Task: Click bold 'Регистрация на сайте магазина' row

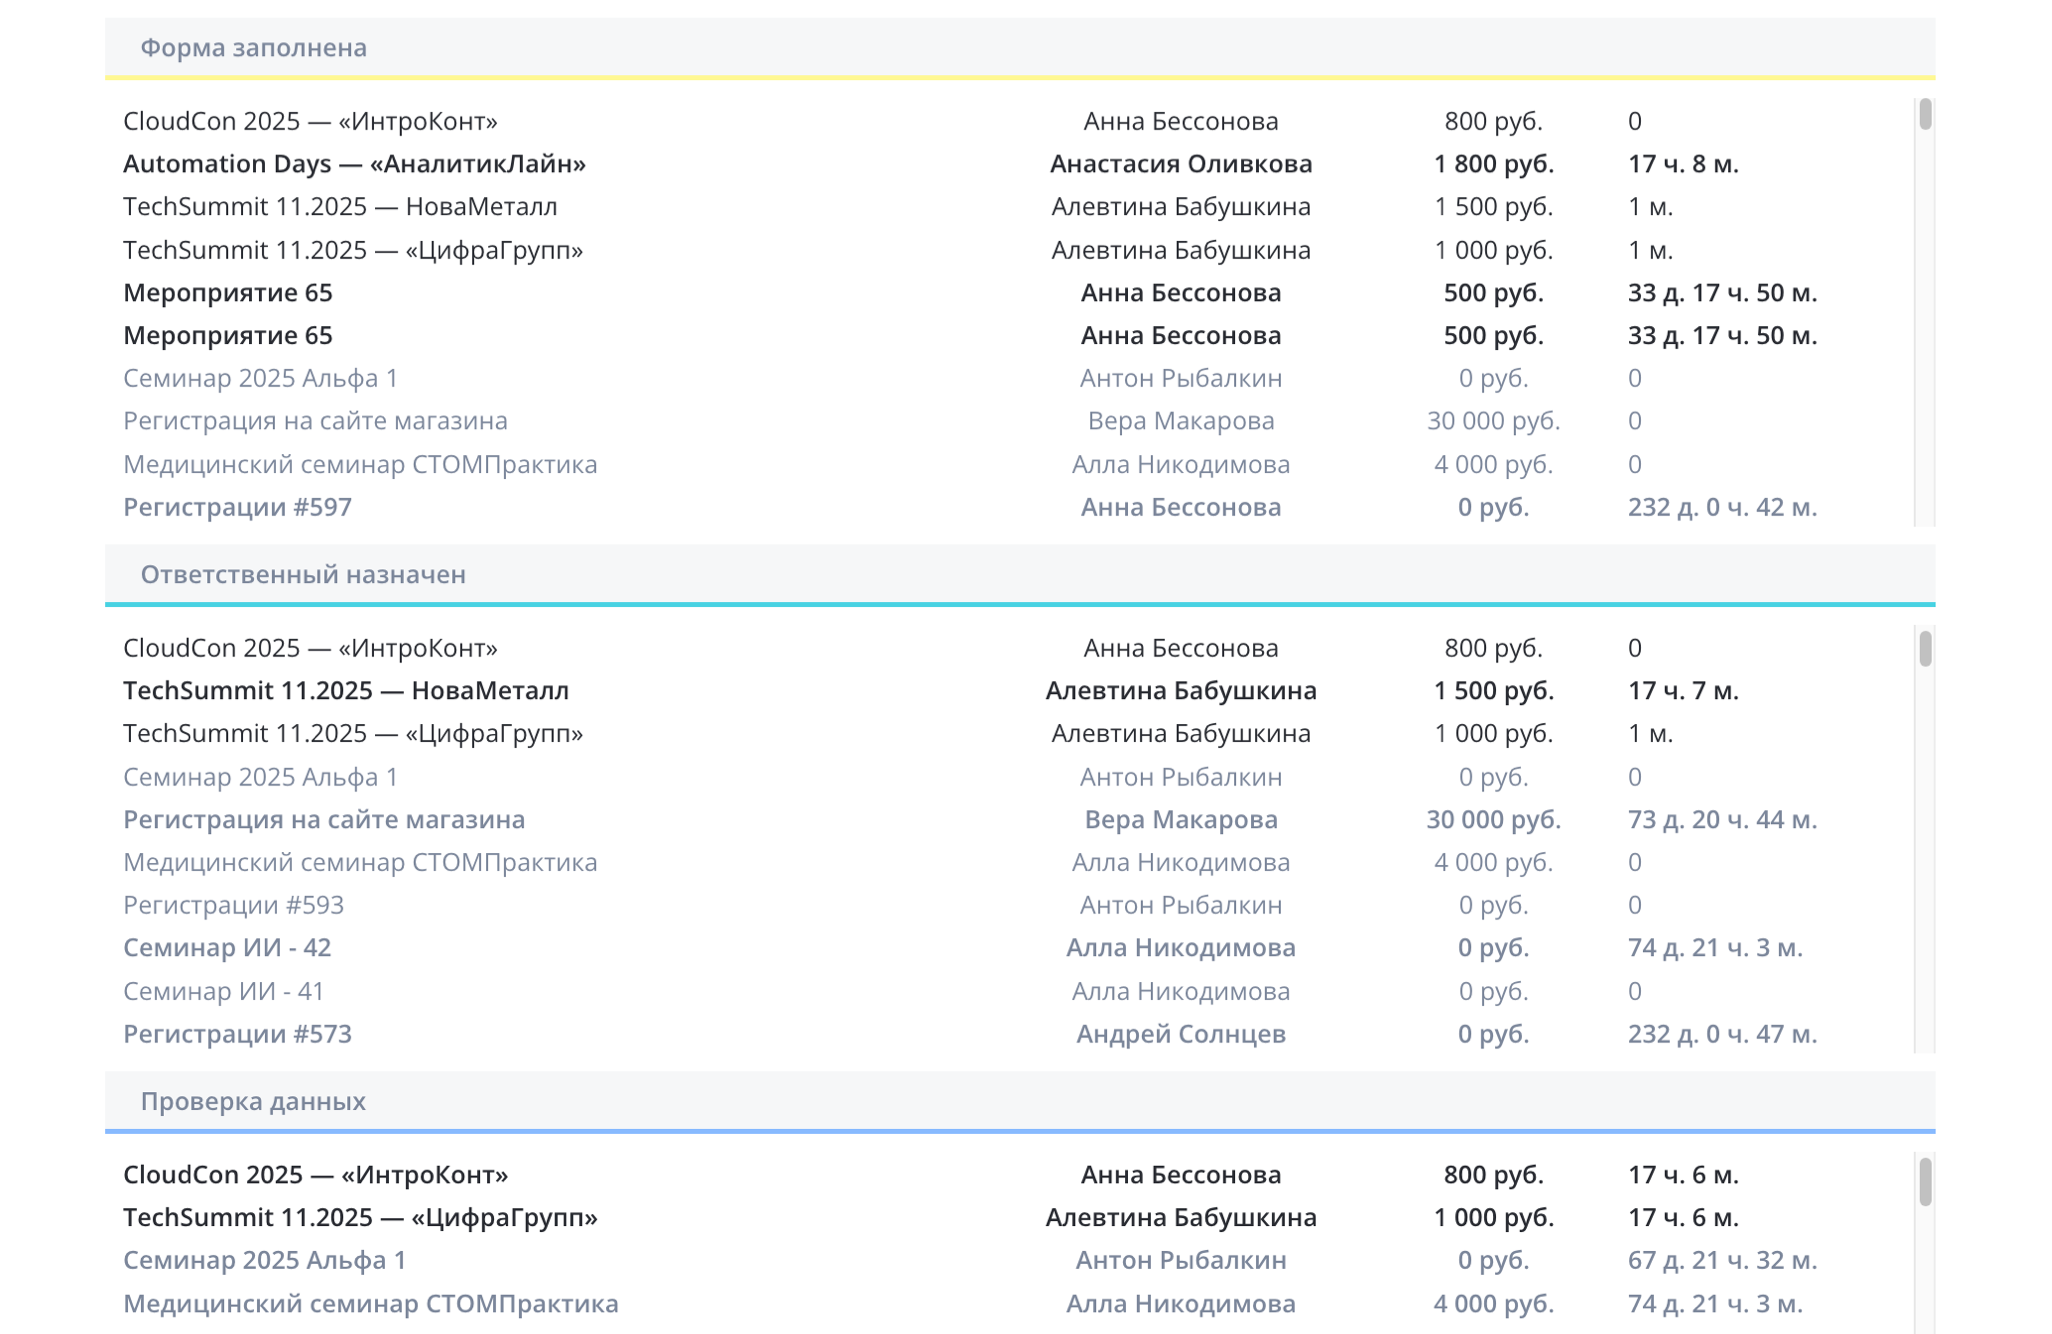Action: [x=324, y=819]
